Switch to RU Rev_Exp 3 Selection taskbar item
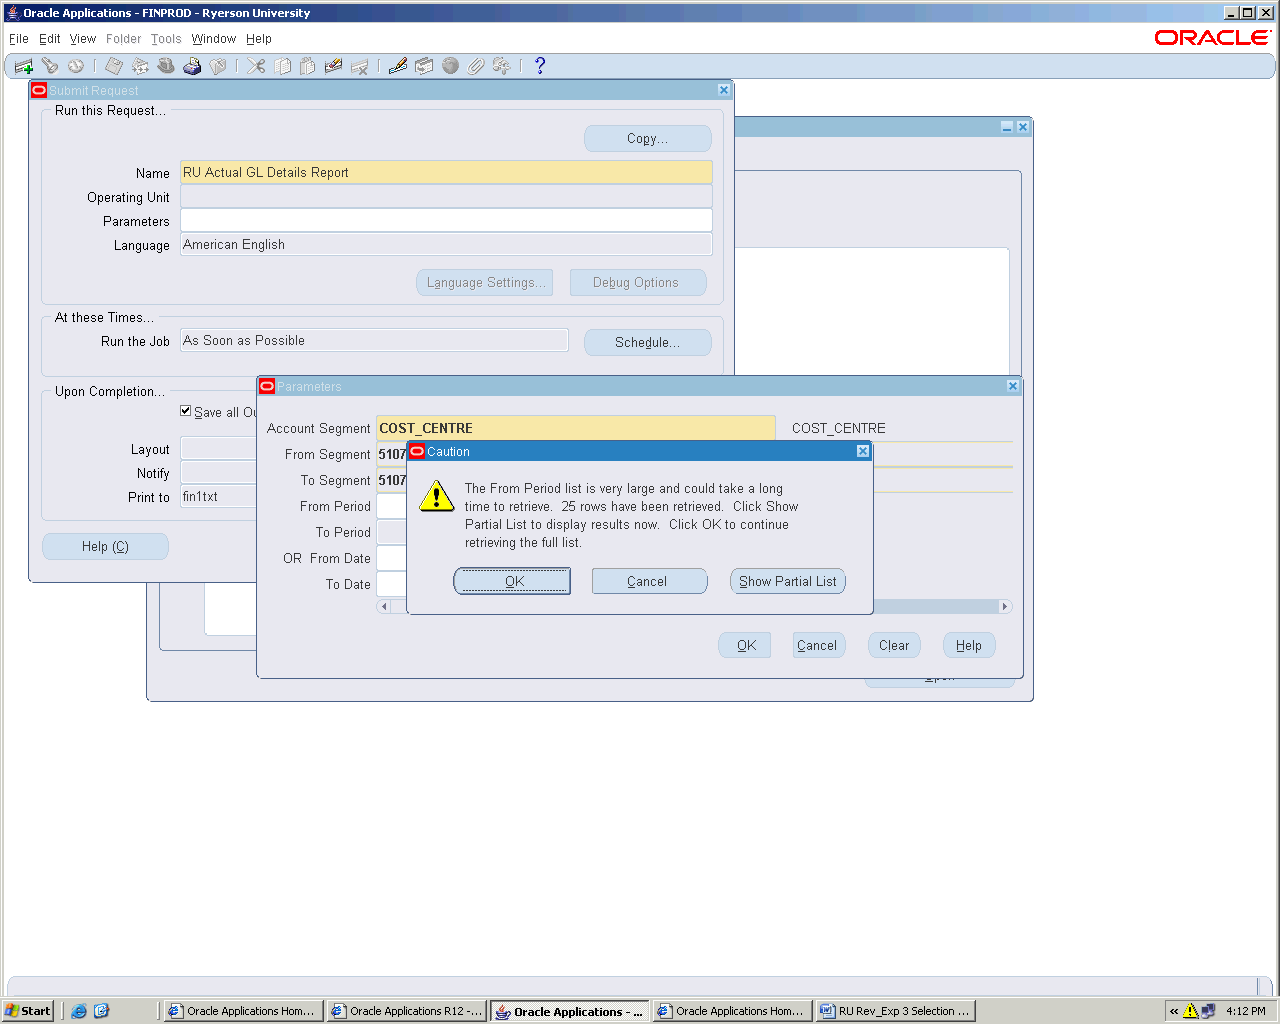 point(895,1011)
